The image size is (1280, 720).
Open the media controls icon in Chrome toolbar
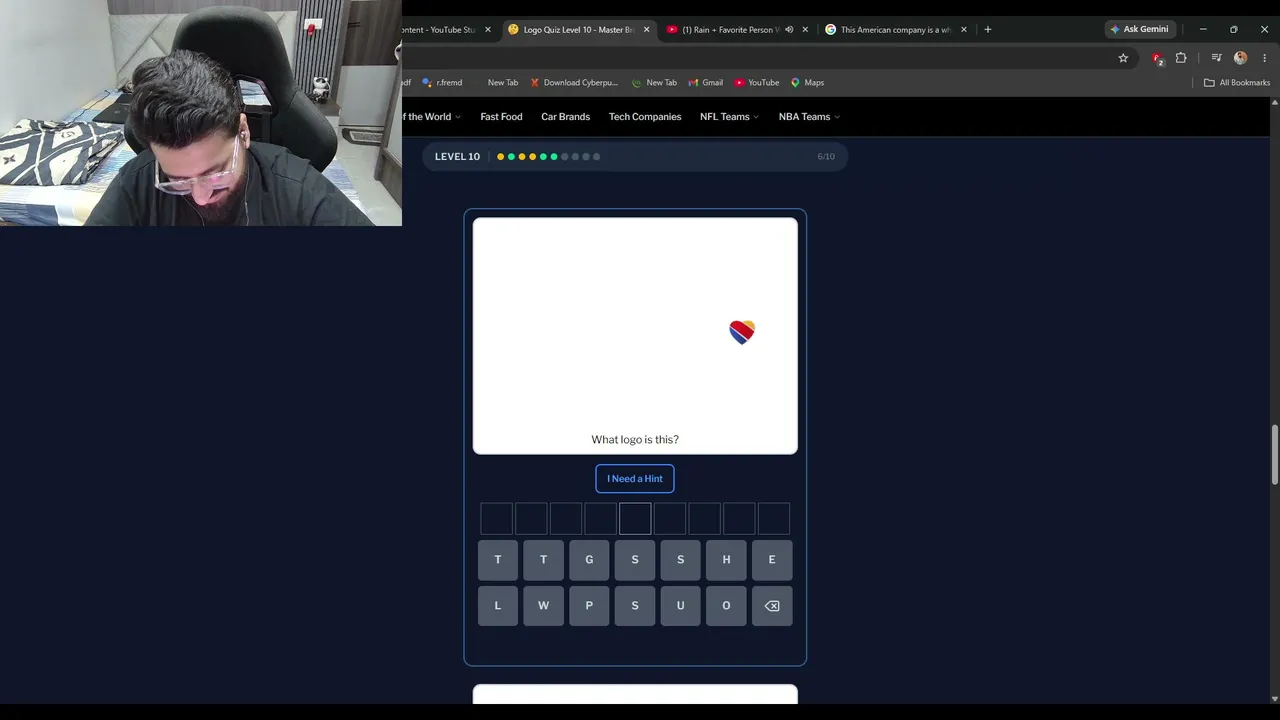click(1216, 58)
